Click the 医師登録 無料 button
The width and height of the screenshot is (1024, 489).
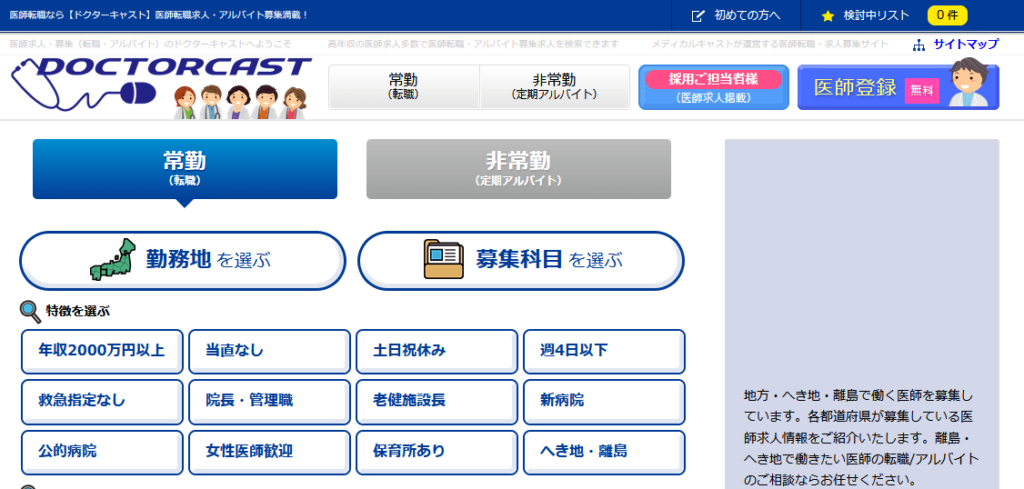point(898,87)
